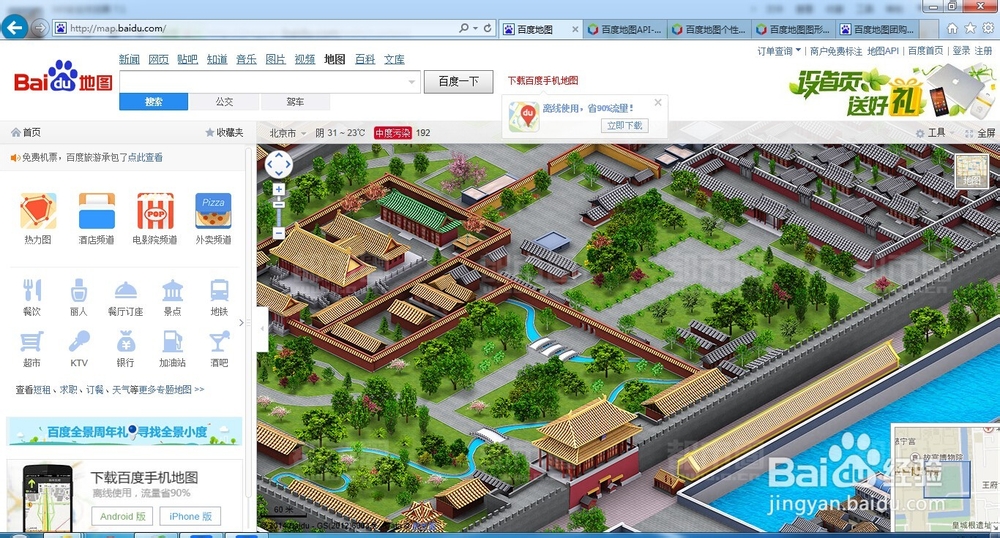Click the browser forward arrow button
Viewport: 1000px width, 538px height.
(x=40, y=28)
